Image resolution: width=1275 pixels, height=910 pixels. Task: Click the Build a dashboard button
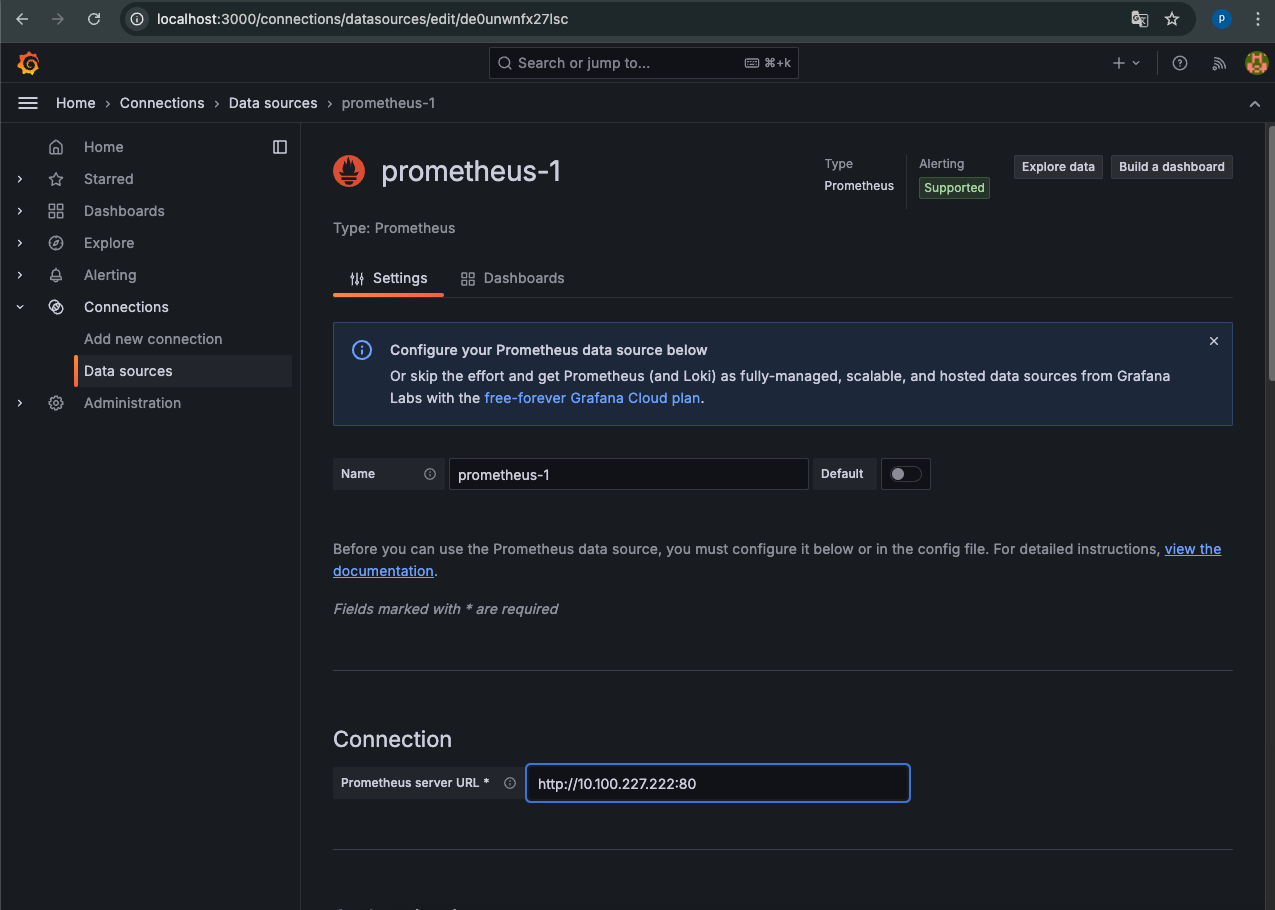tap(1172, 167)
